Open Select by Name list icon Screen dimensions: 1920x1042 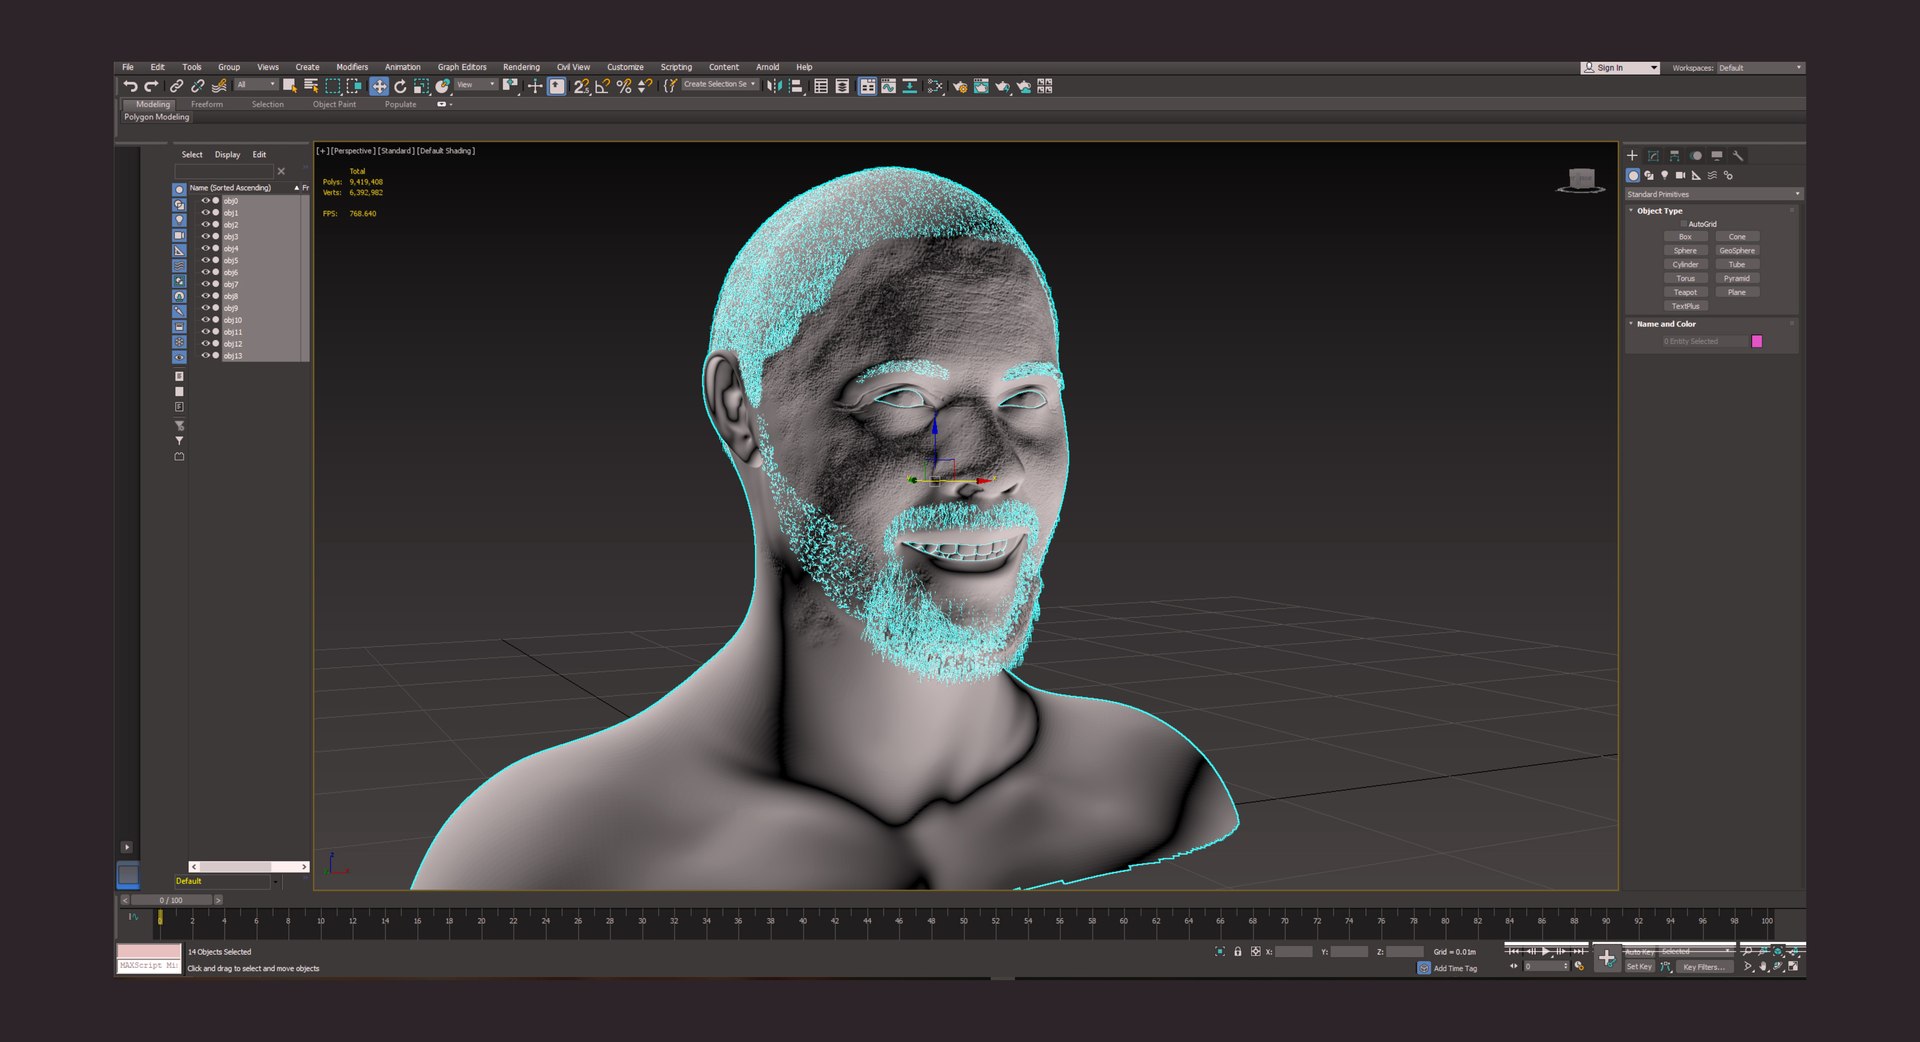pos(311,86)
